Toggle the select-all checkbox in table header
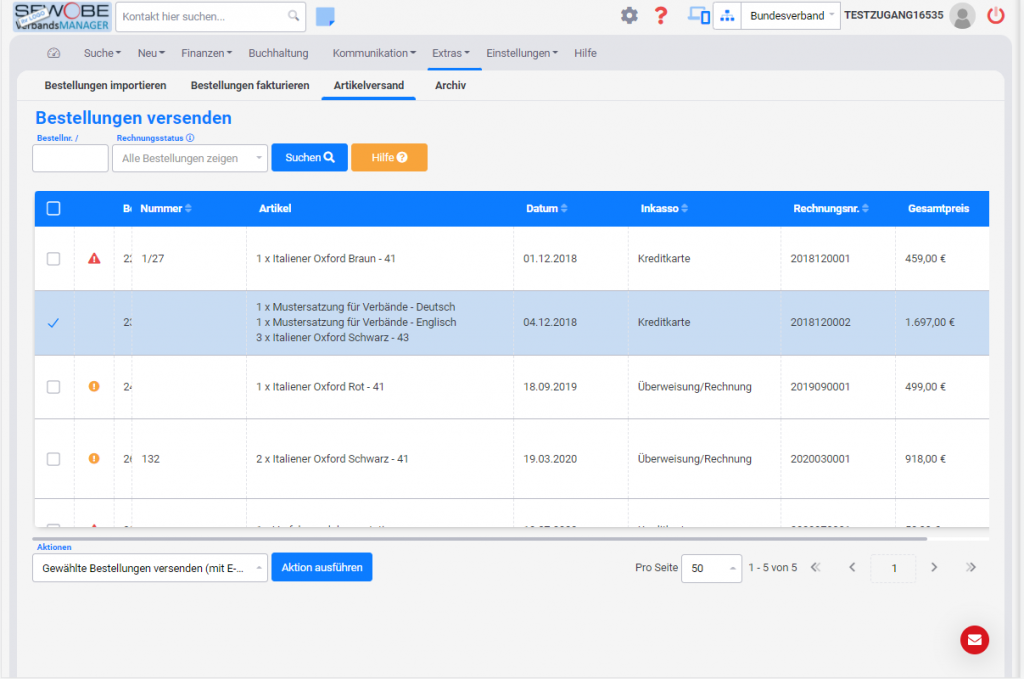The width and height of the screenshot is (1024, 679). pos(54,209)
